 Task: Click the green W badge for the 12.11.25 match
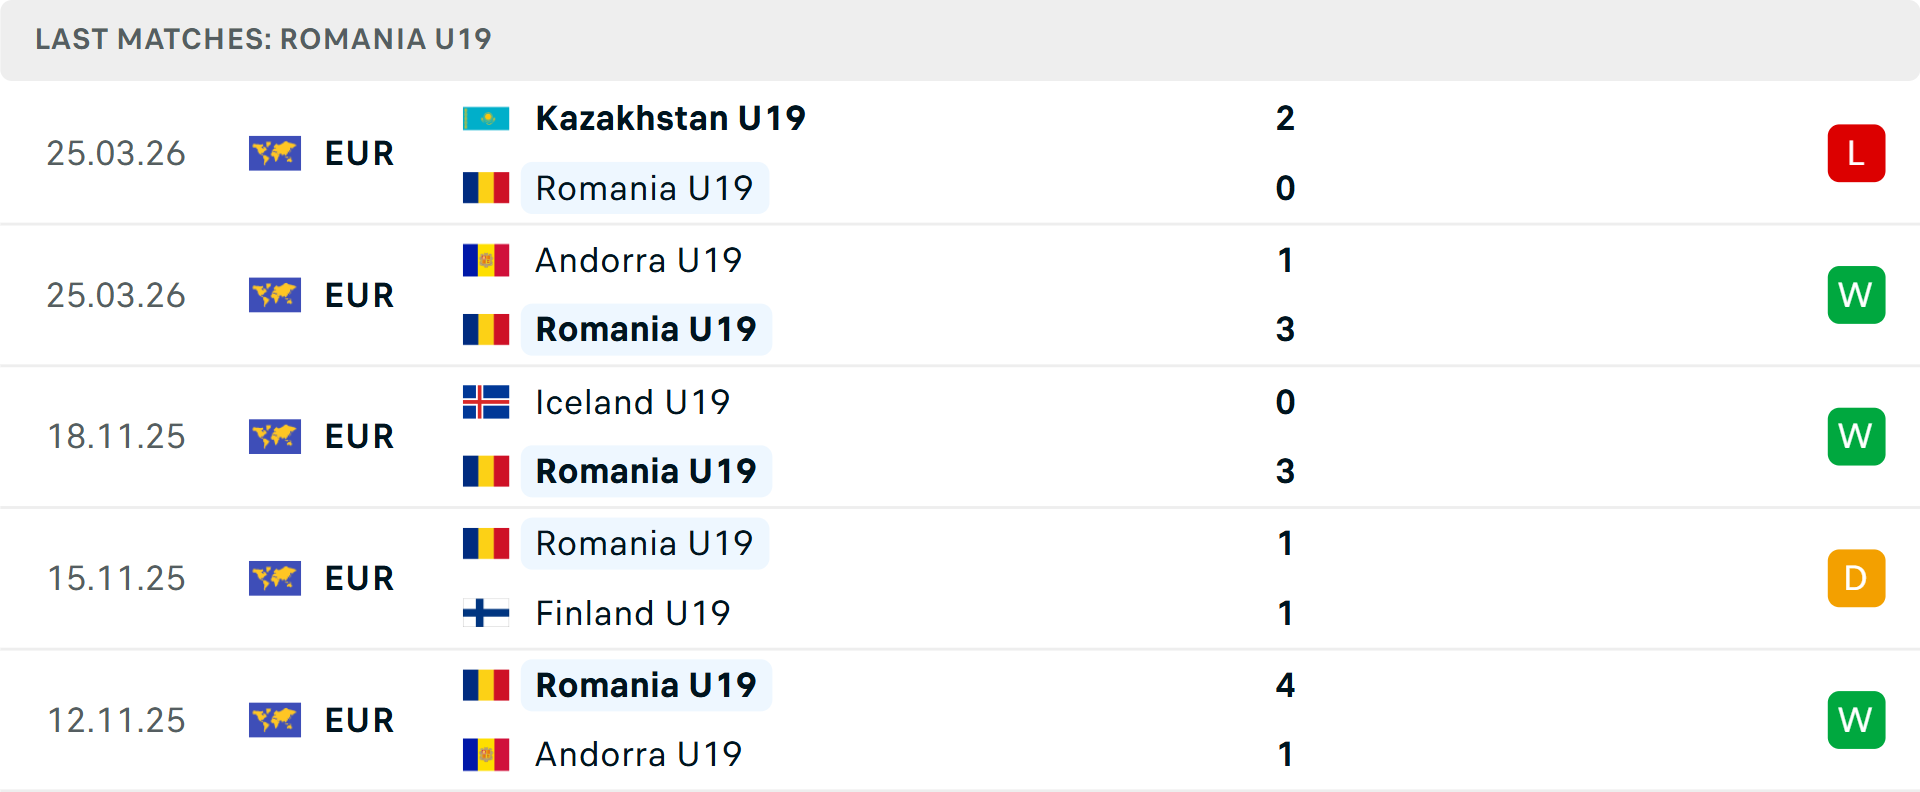(1856, 719)
